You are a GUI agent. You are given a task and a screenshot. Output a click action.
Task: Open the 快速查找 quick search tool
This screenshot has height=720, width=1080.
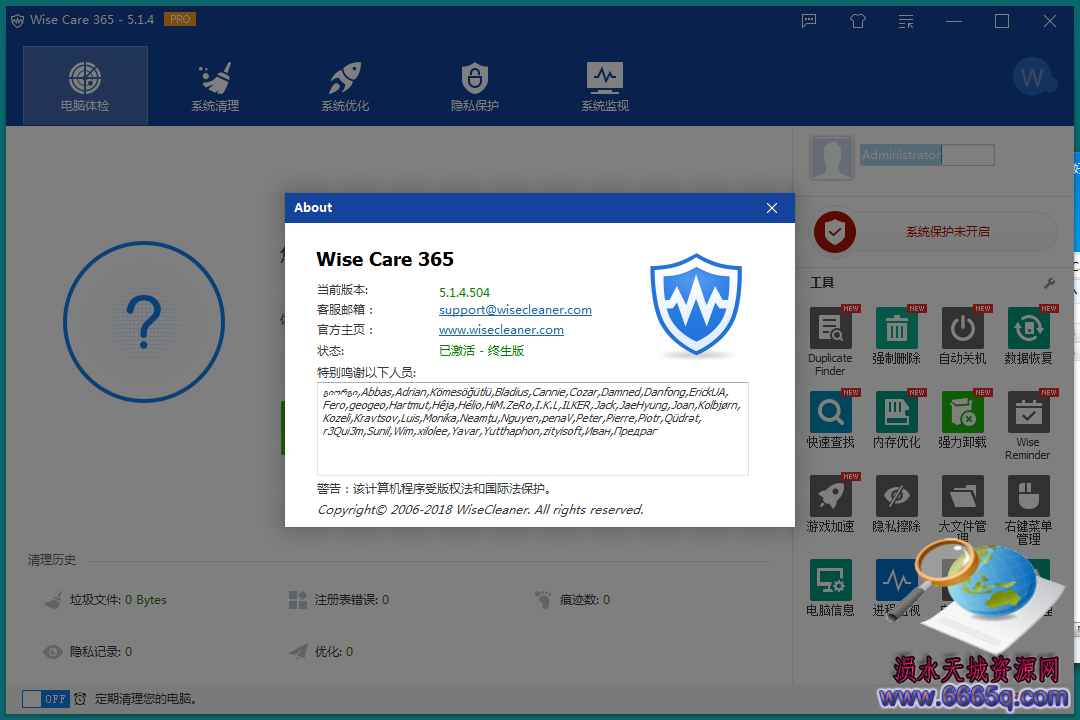830,420
